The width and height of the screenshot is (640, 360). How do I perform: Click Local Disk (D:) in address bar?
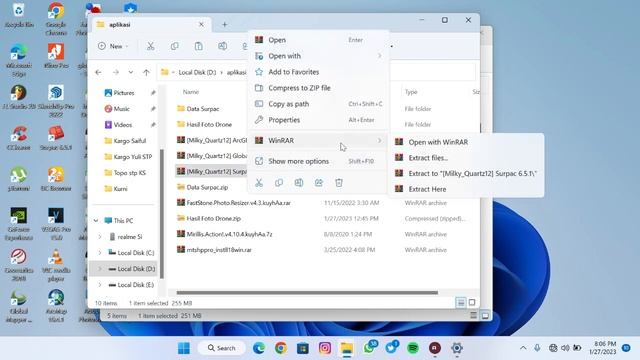[x=197, y=72]
